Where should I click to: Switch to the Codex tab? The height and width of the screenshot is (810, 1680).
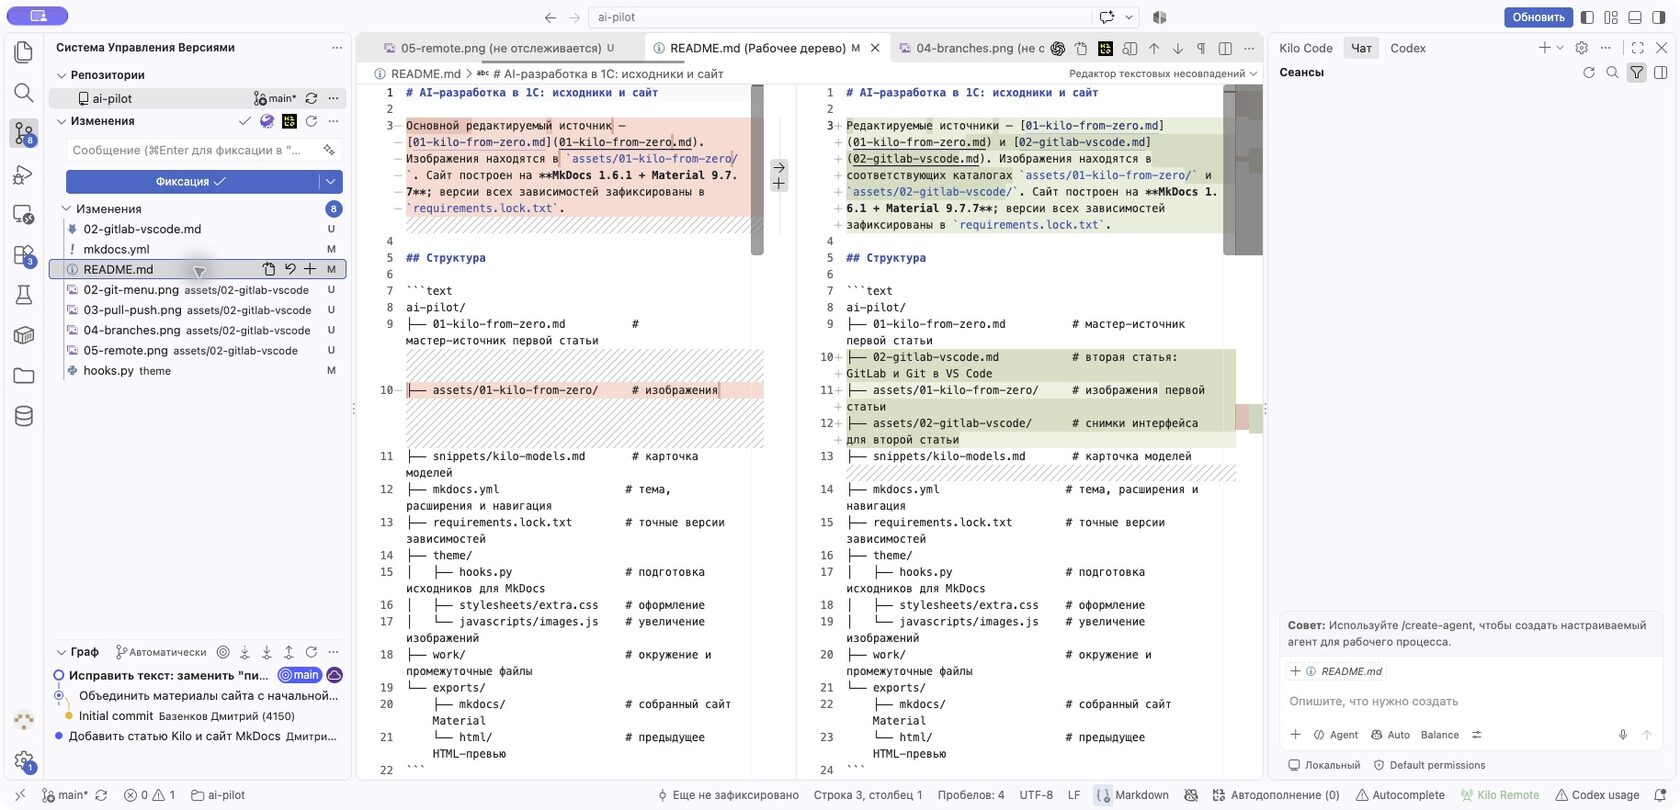tap(1407, 48)
